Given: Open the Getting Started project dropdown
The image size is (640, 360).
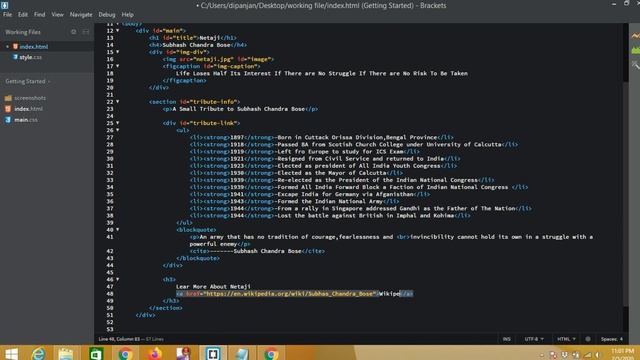Looking at the screenshot, I should (28, 81).
